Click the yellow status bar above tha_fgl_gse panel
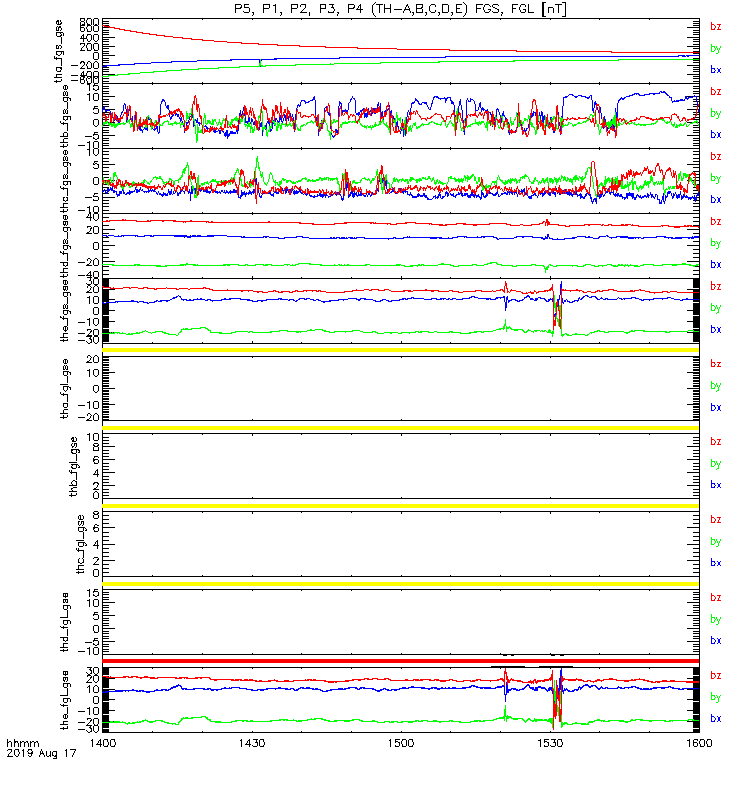Image resolution: width=750 pixels, height=800 pixels. [401, 350]
